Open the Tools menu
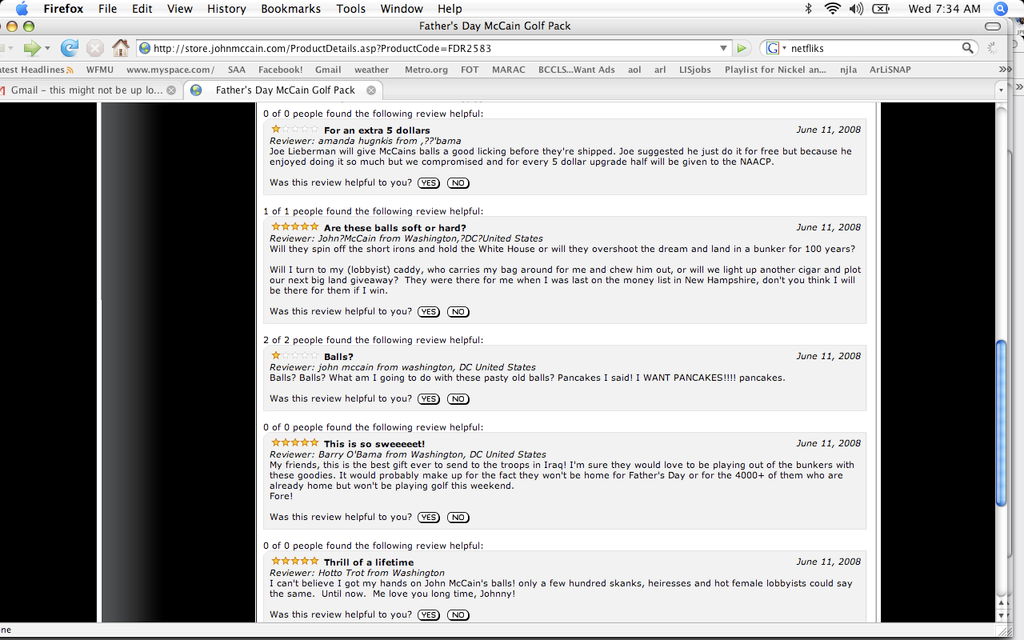This screenshot has width=1024, height=640. tap(351, 8)
